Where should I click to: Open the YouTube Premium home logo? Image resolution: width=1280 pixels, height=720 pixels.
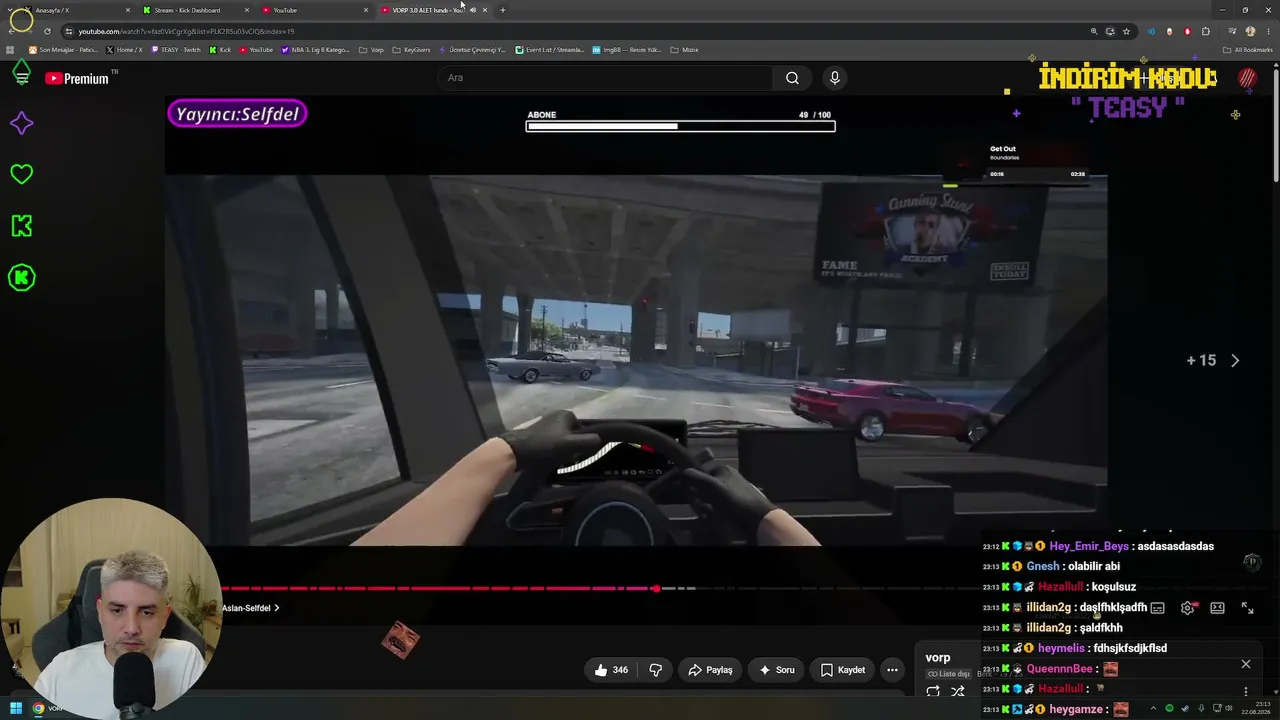(x=77, y=78)
